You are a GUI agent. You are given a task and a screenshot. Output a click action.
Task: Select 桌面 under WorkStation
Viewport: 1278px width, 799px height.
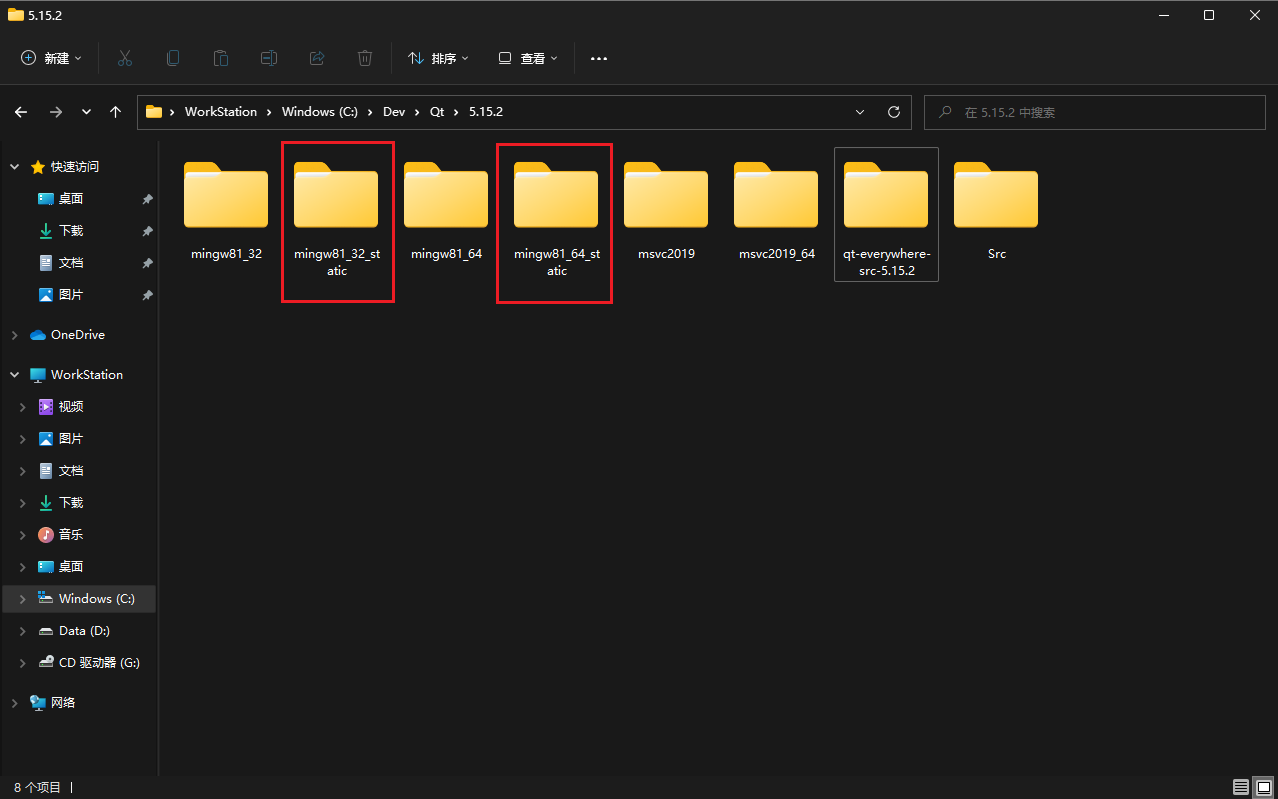(x=71, y=566)
